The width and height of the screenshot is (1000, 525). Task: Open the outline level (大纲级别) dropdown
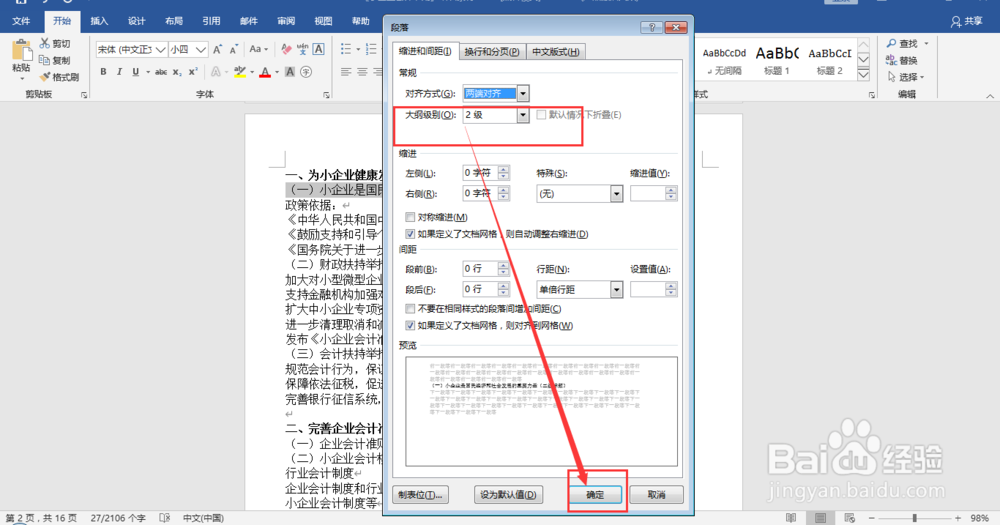[x=522, y=115]
